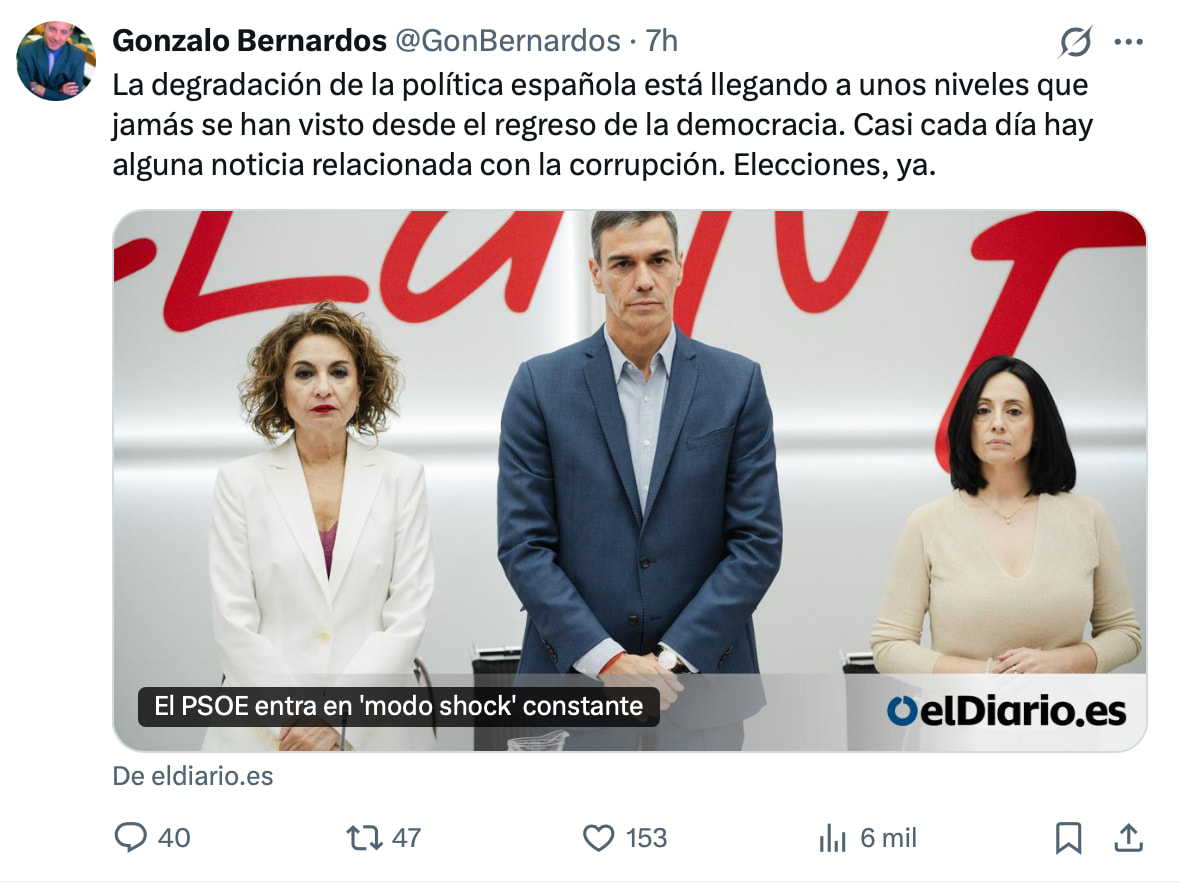Open Gonzalo Bernardos profile avatar
The image size is (1180, 886).
56,61
